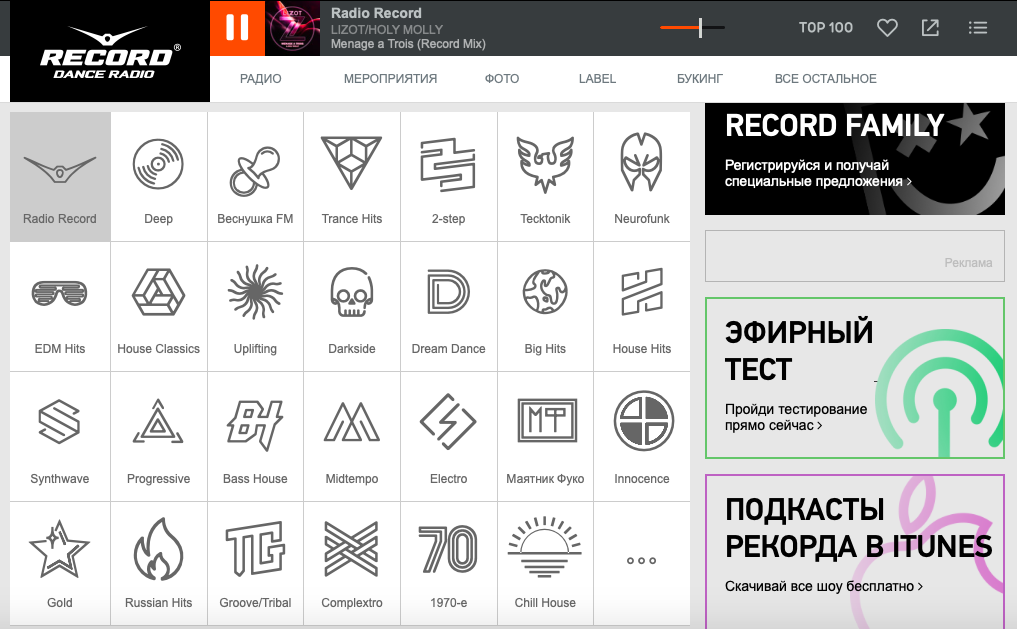Select the Chill House station
This screenshot has height=629, width=1017.
pyautogui.click(x=545, y=564)
